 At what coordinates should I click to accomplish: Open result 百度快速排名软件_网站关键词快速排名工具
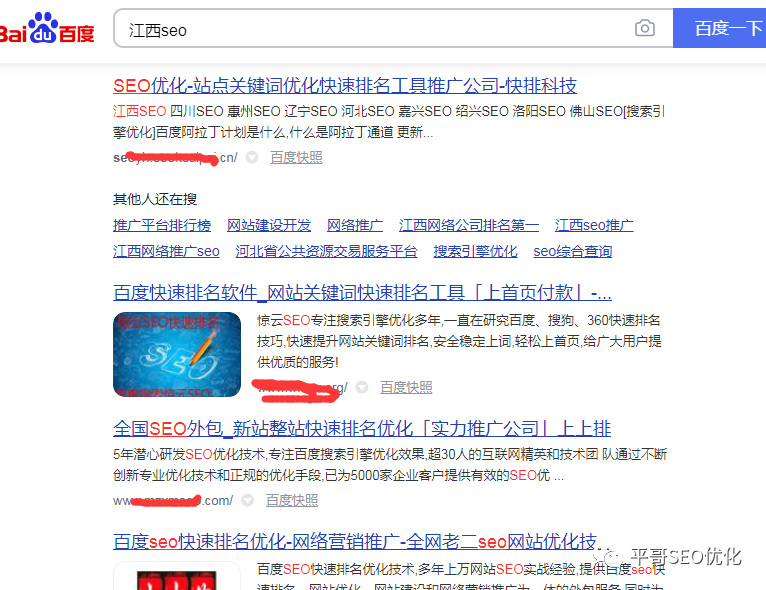[362, 293]
